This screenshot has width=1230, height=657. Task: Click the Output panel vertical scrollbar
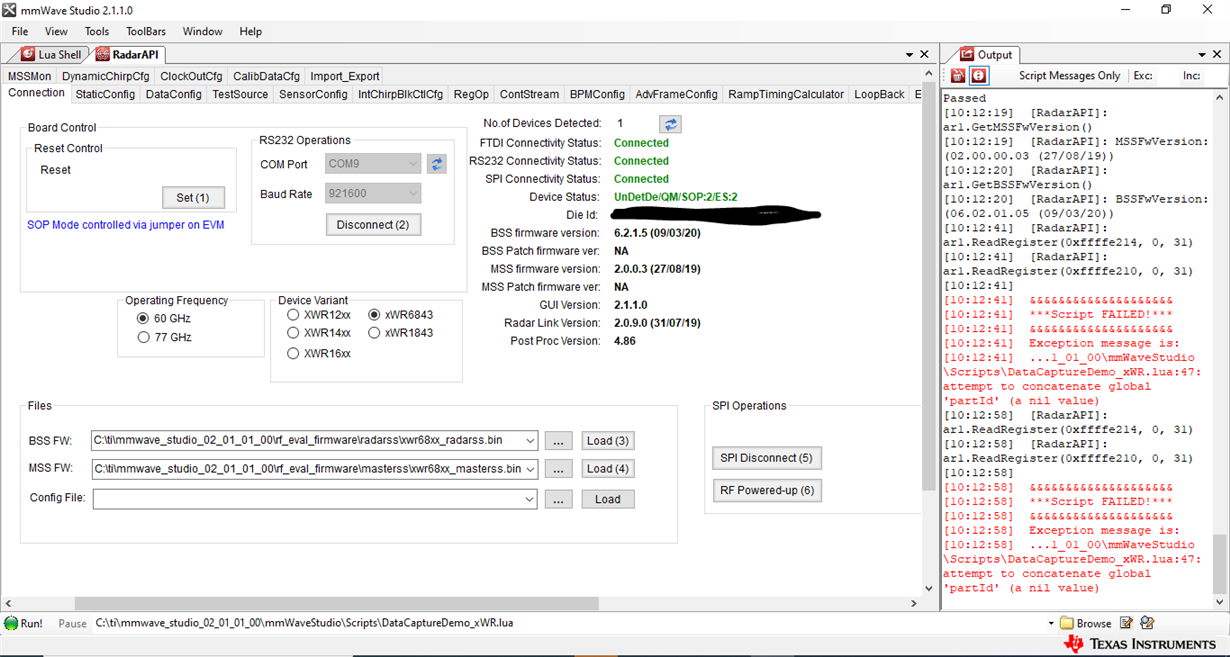coord(1219,564)
